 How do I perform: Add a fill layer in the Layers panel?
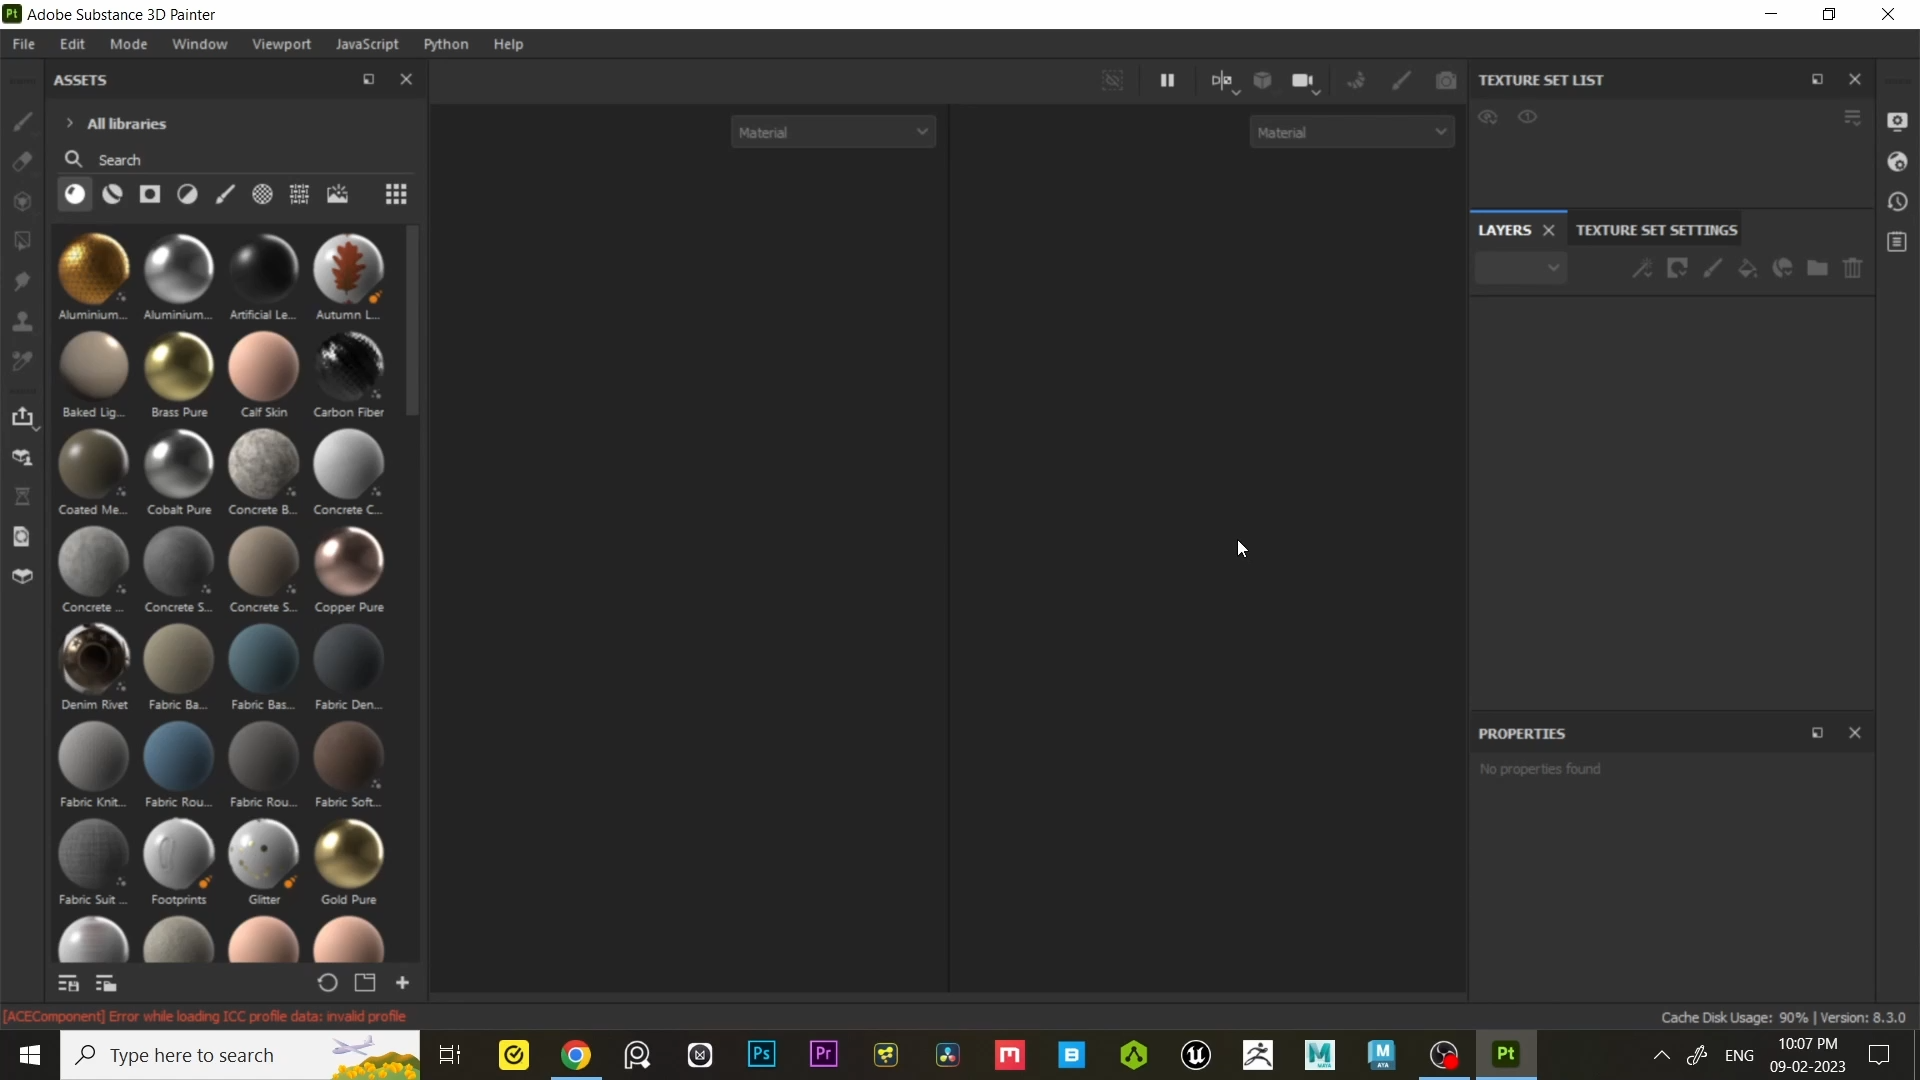[x=1748, y=268]
